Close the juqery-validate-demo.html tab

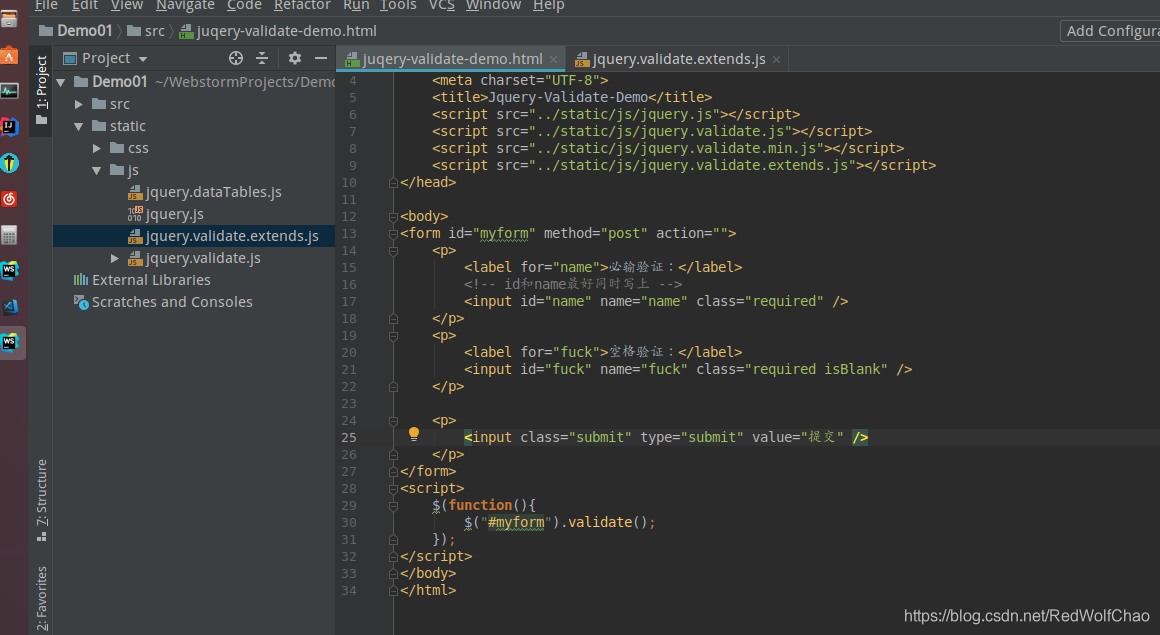553,59
